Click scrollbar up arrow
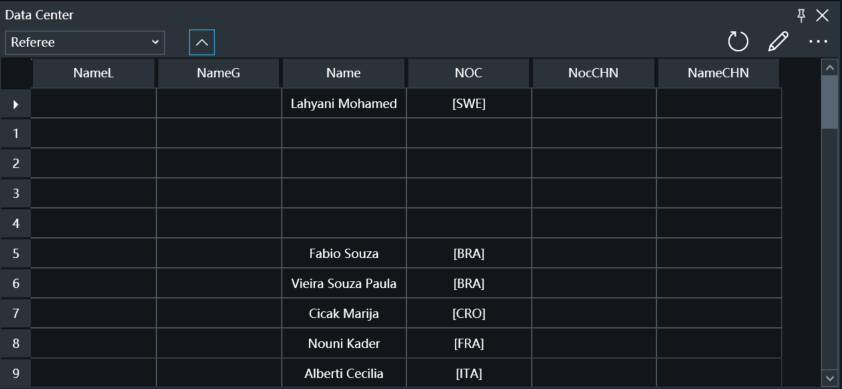 [830, 68]
